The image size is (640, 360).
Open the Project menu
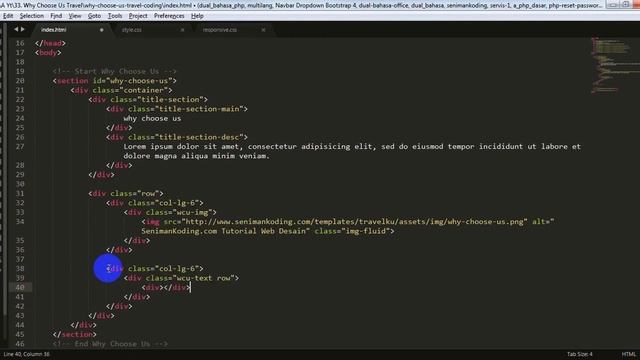(138, 16)
